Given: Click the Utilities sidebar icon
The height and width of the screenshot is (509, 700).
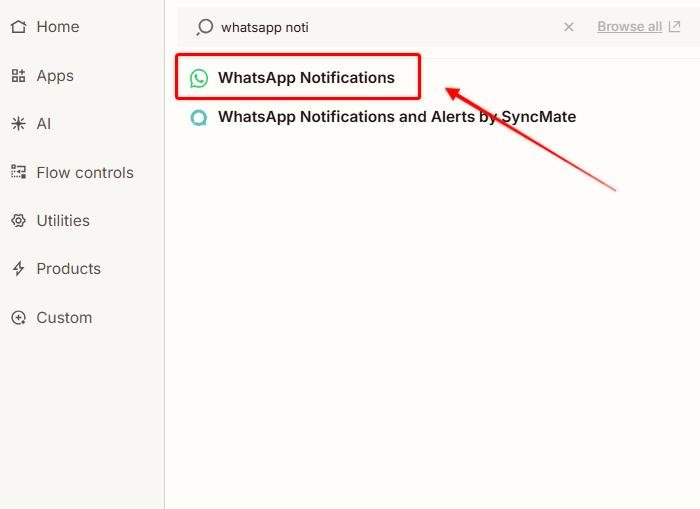Looking at the screenshot, I should pyautogui.click(x=18, y=221).
